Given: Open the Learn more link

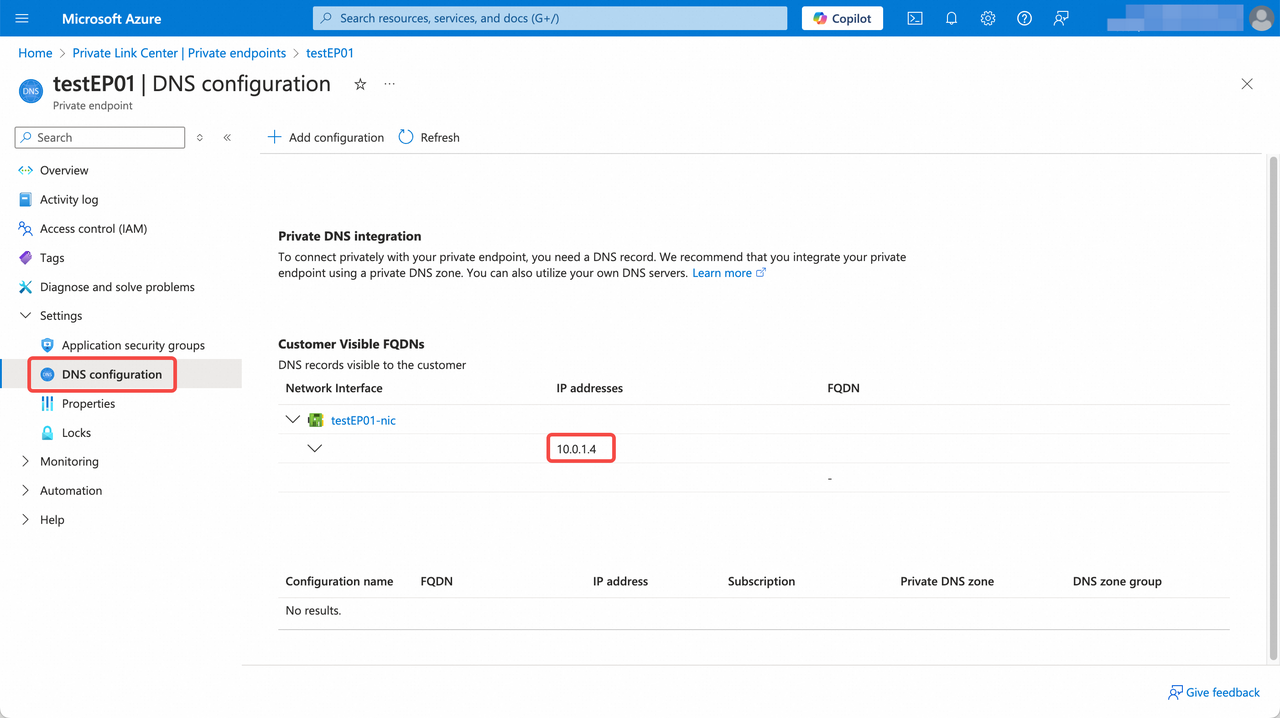Looking at the screenshot, I should [722, 272].
